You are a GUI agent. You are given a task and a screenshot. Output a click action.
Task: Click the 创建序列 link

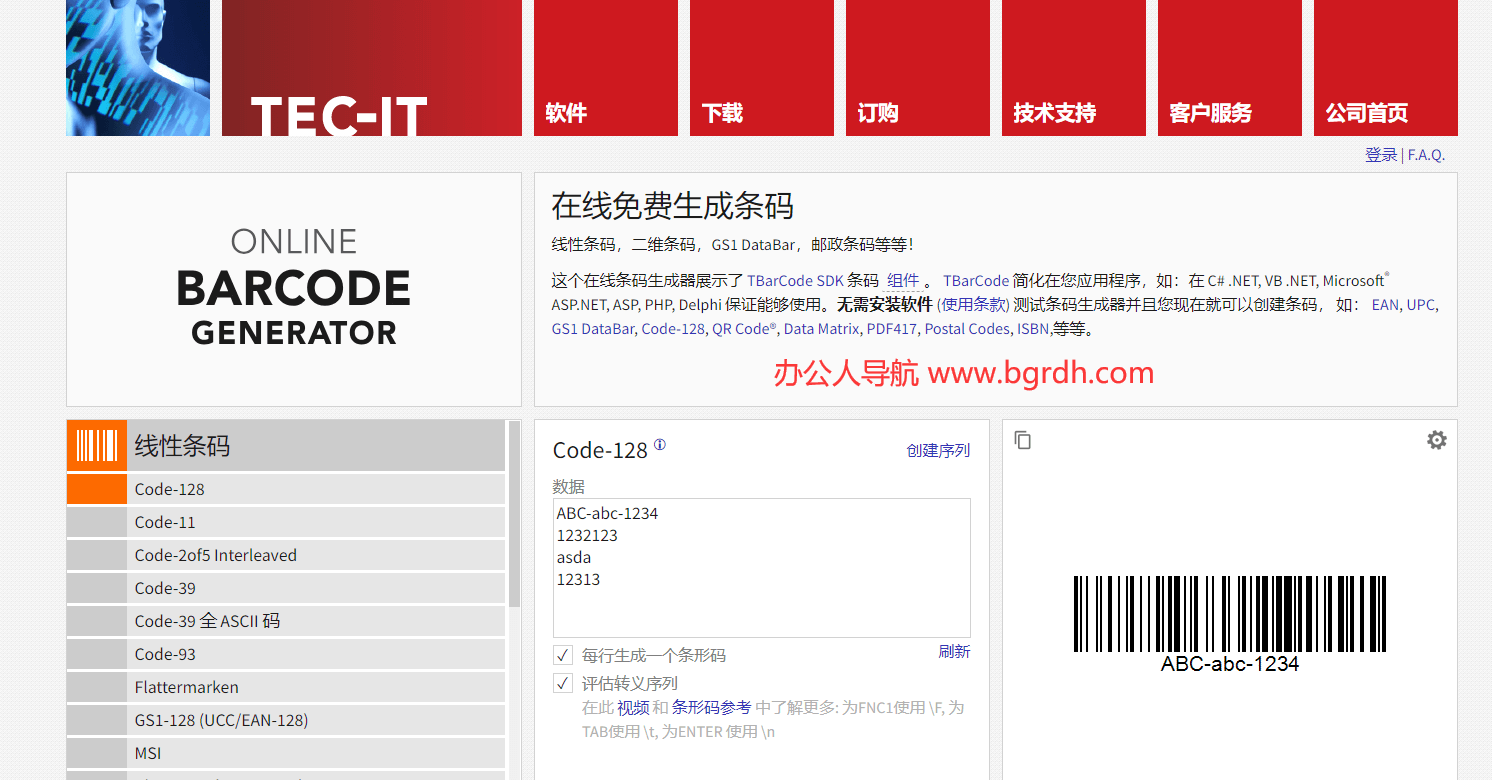(x=937, y=450)
